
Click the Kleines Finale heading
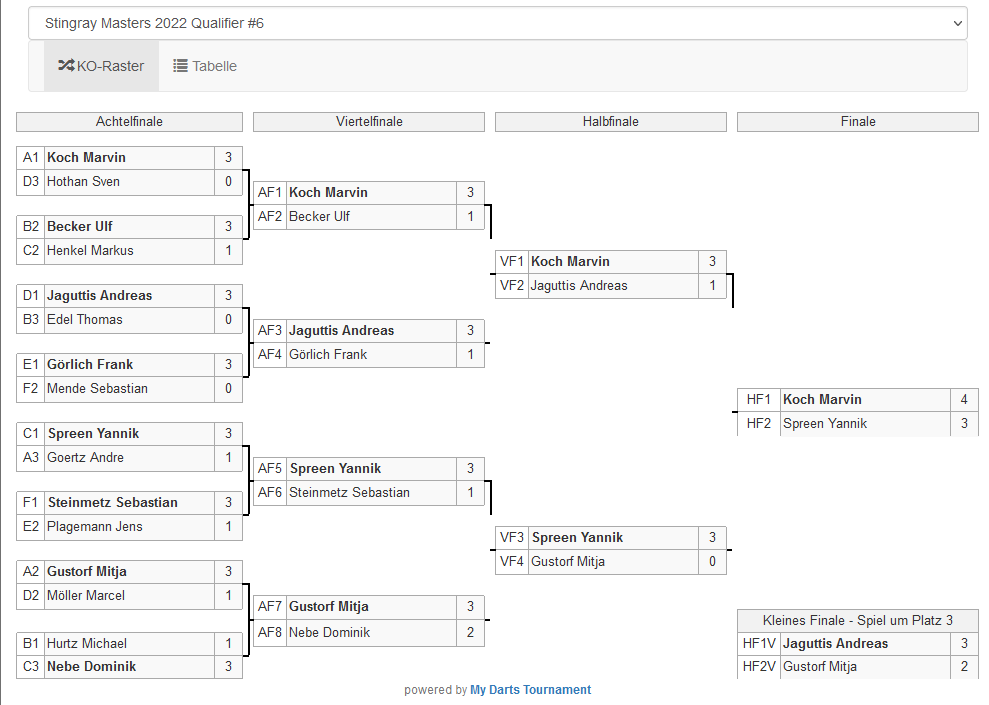857,621
